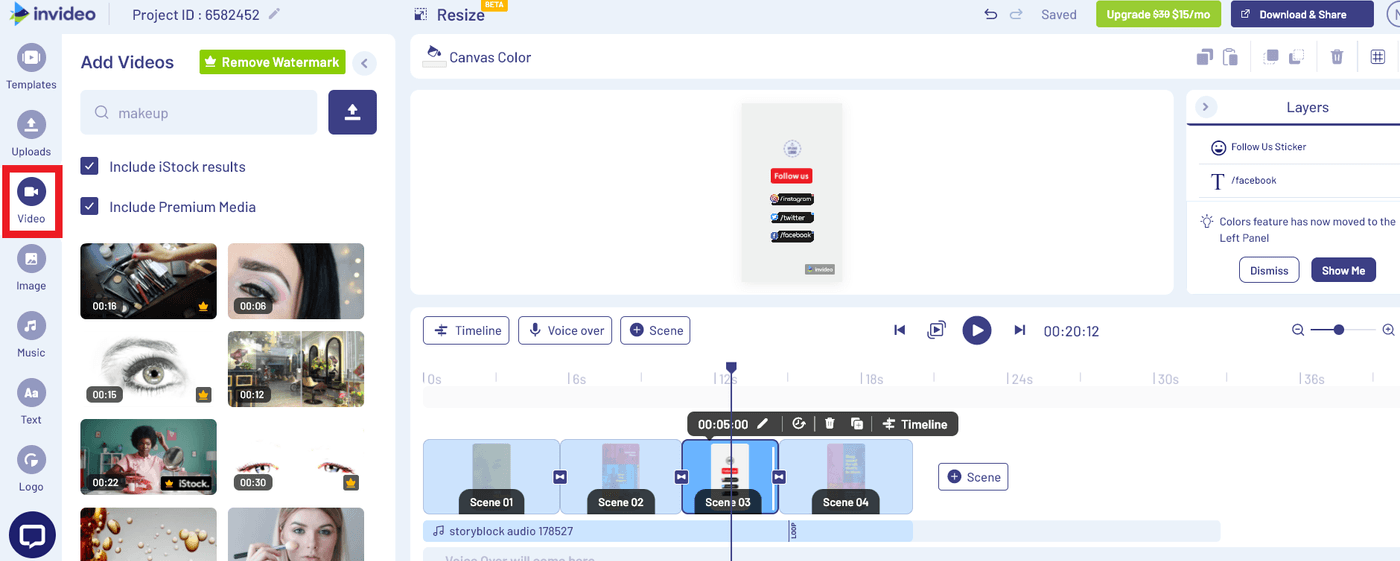Edit the project name with the pencil icon

[275, 14]
